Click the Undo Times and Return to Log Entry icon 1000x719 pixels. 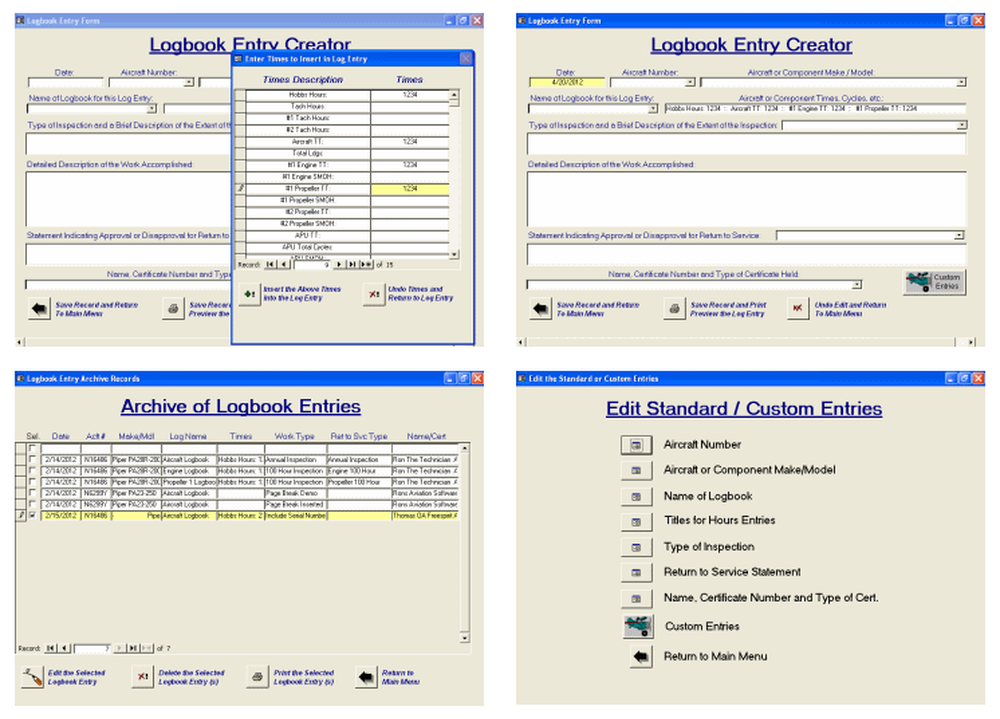click(x=374, y=294)
